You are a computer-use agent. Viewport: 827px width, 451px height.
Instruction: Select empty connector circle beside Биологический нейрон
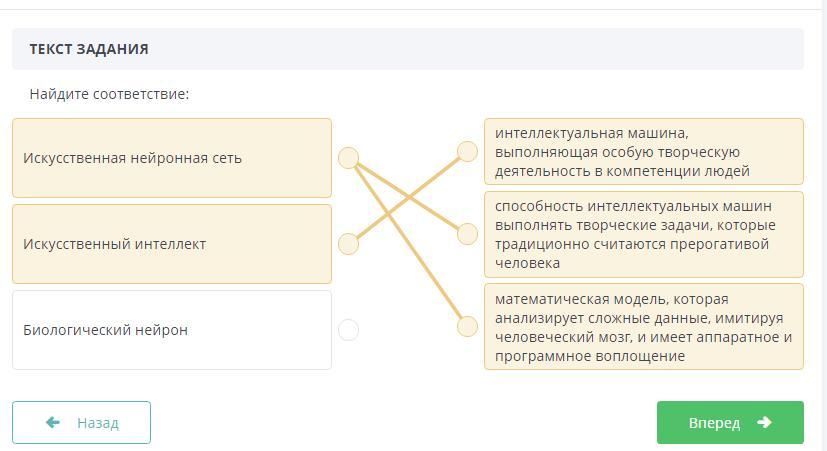click(348, 330)
